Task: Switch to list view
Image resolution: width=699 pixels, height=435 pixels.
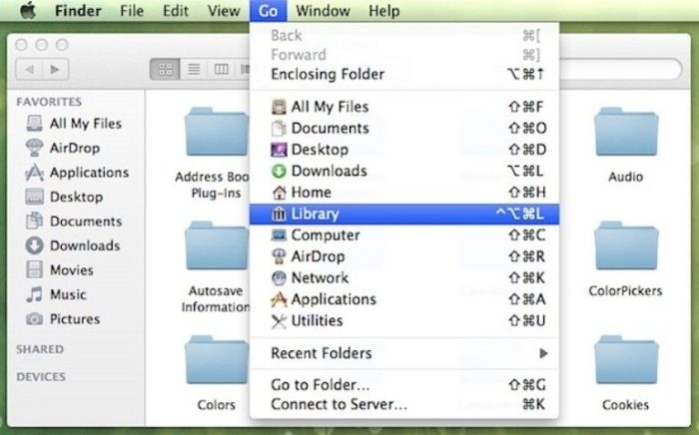Action: pyautogui.click(x=194, y=70)
